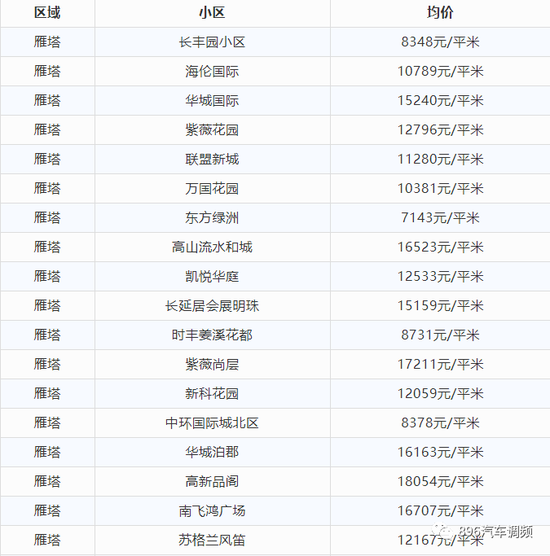This screenshot has height=556, width=550.
Task: Click the 区域 column header
Action: [x=47, y=13]
